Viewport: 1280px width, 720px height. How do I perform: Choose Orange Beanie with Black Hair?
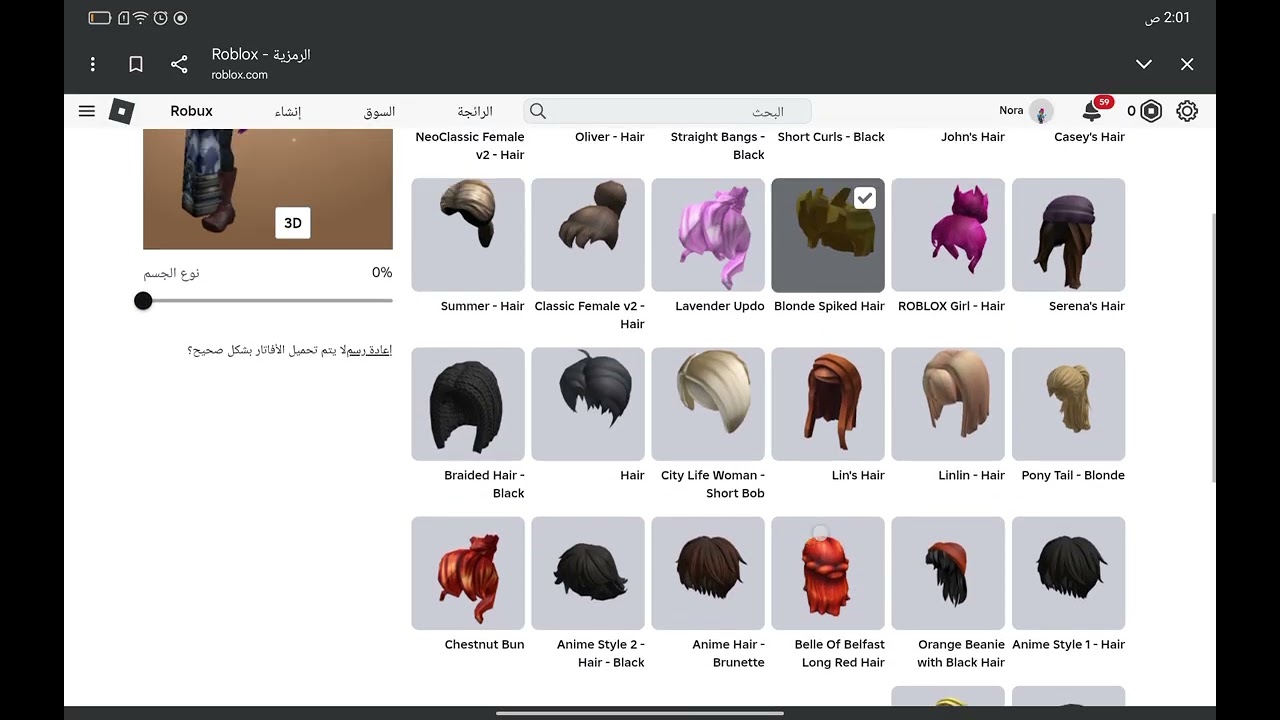point(948,573)
